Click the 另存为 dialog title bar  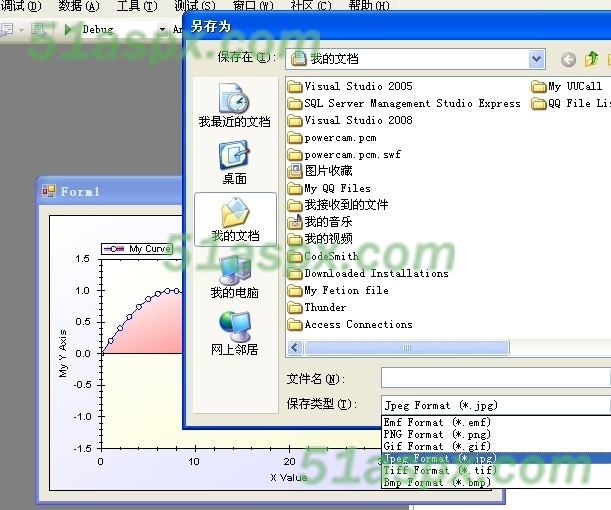click(397, 26)
